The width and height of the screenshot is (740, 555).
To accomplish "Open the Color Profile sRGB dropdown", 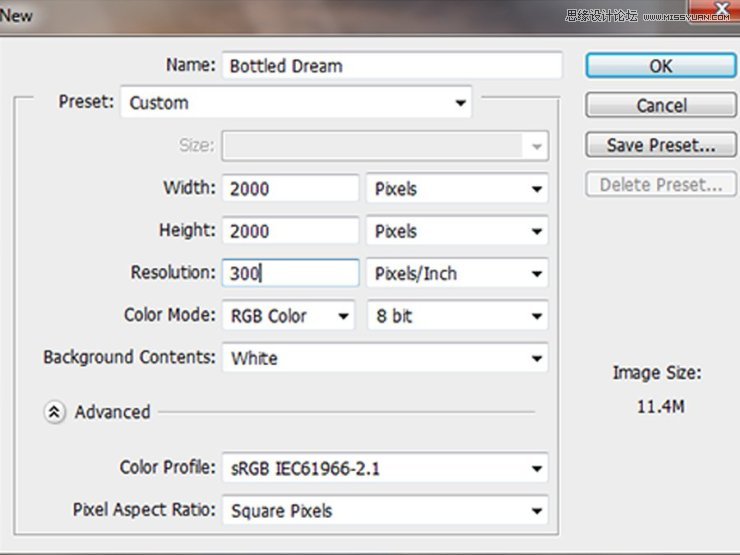I will [385, 467].
